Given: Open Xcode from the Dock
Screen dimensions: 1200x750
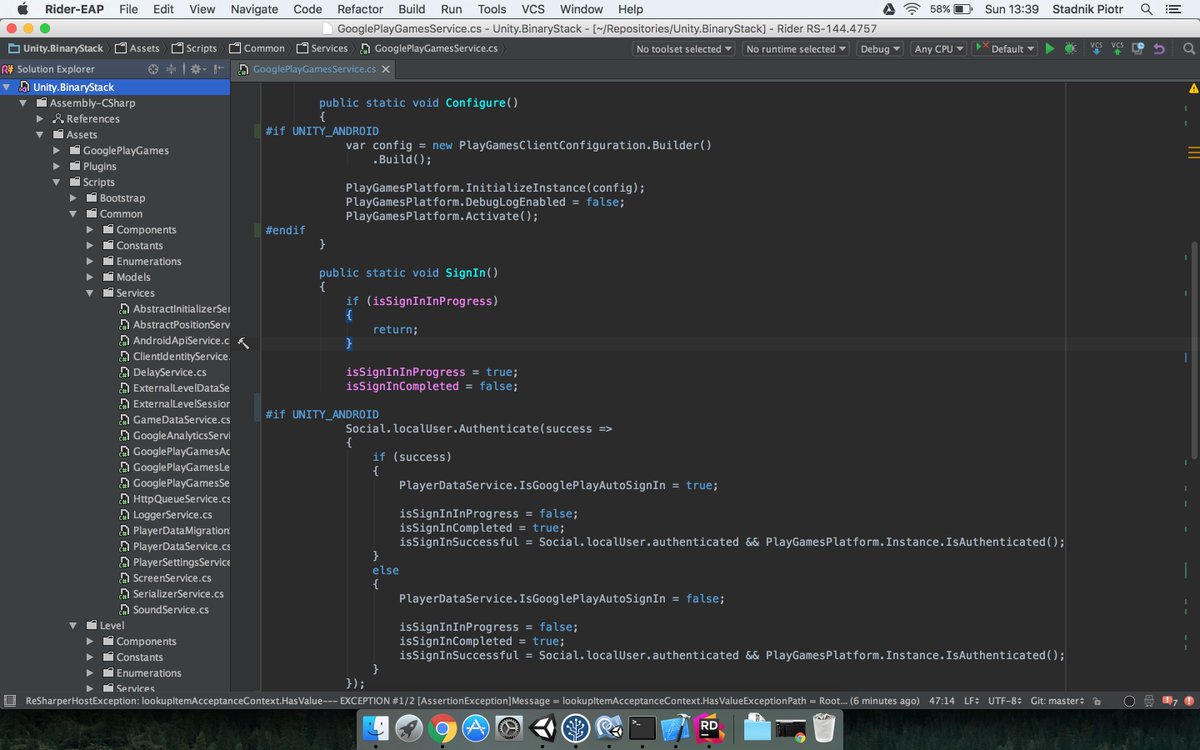Looking at the screenshot, I should [677, 728].
